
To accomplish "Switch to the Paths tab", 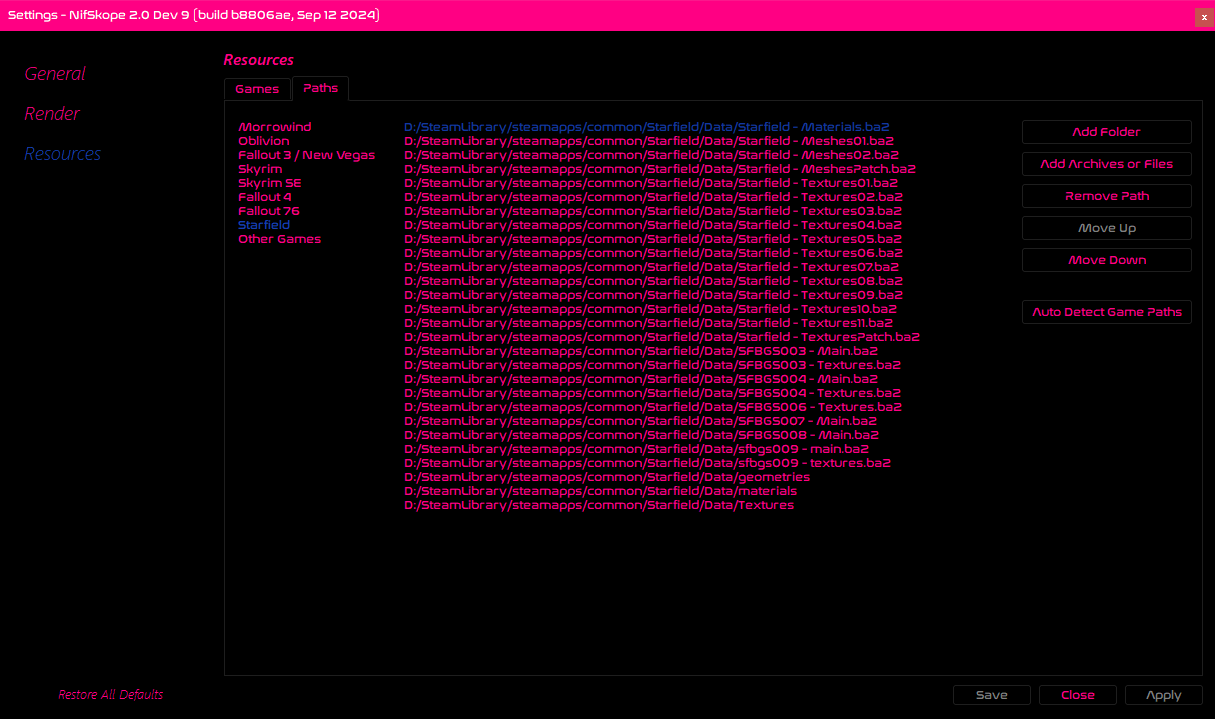I will [x=320, y=88].
